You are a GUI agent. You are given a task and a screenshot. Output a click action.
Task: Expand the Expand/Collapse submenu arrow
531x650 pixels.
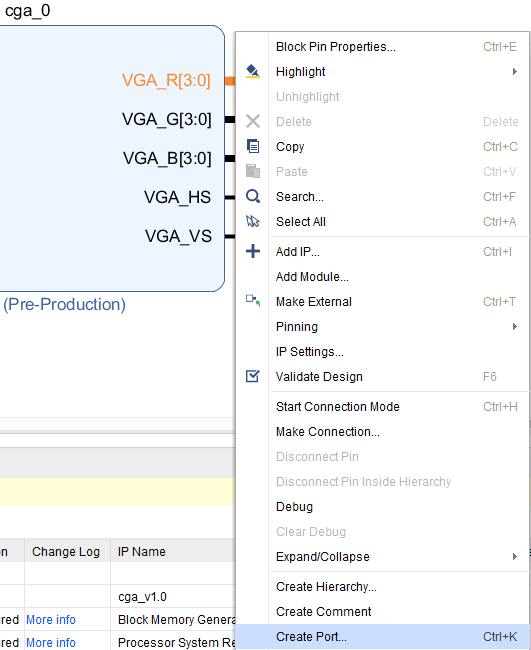pos(514,556)
